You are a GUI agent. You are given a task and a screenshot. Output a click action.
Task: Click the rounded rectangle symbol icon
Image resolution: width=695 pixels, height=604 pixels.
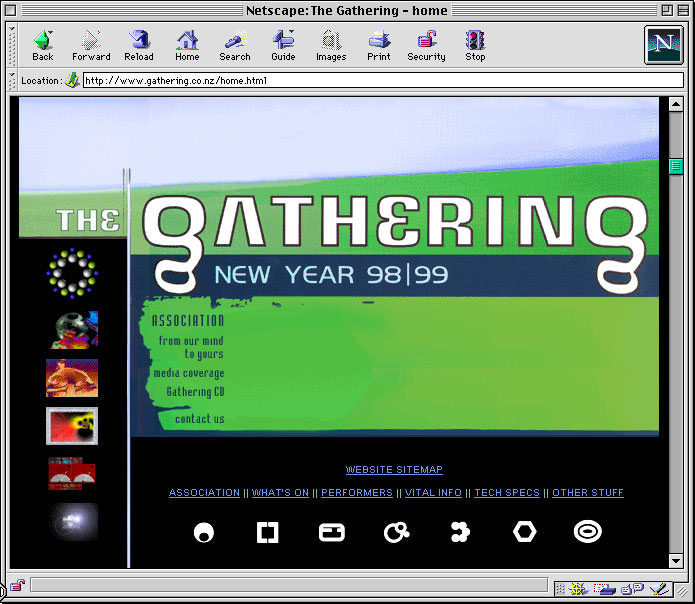332,532
